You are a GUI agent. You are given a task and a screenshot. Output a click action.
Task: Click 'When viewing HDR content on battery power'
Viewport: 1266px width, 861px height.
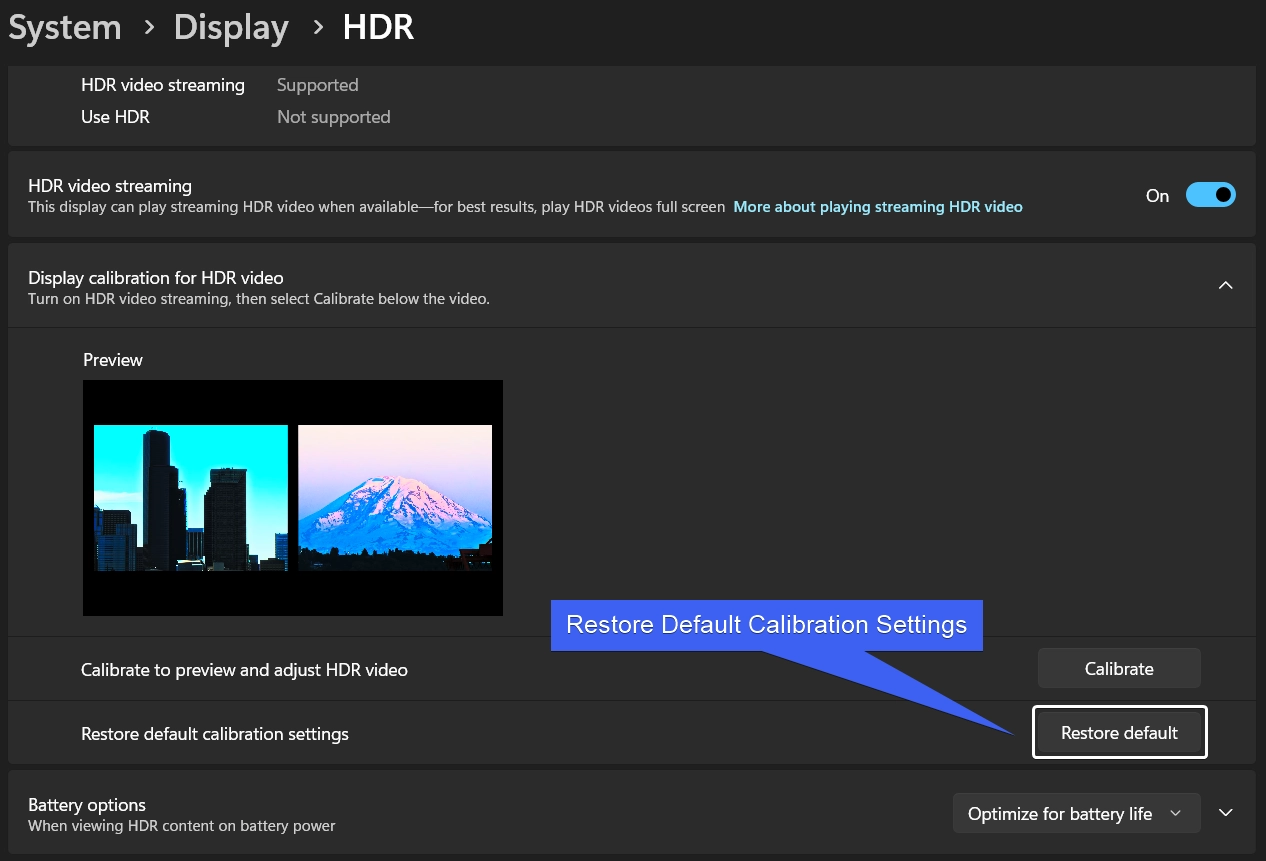[x=182, y=826]
